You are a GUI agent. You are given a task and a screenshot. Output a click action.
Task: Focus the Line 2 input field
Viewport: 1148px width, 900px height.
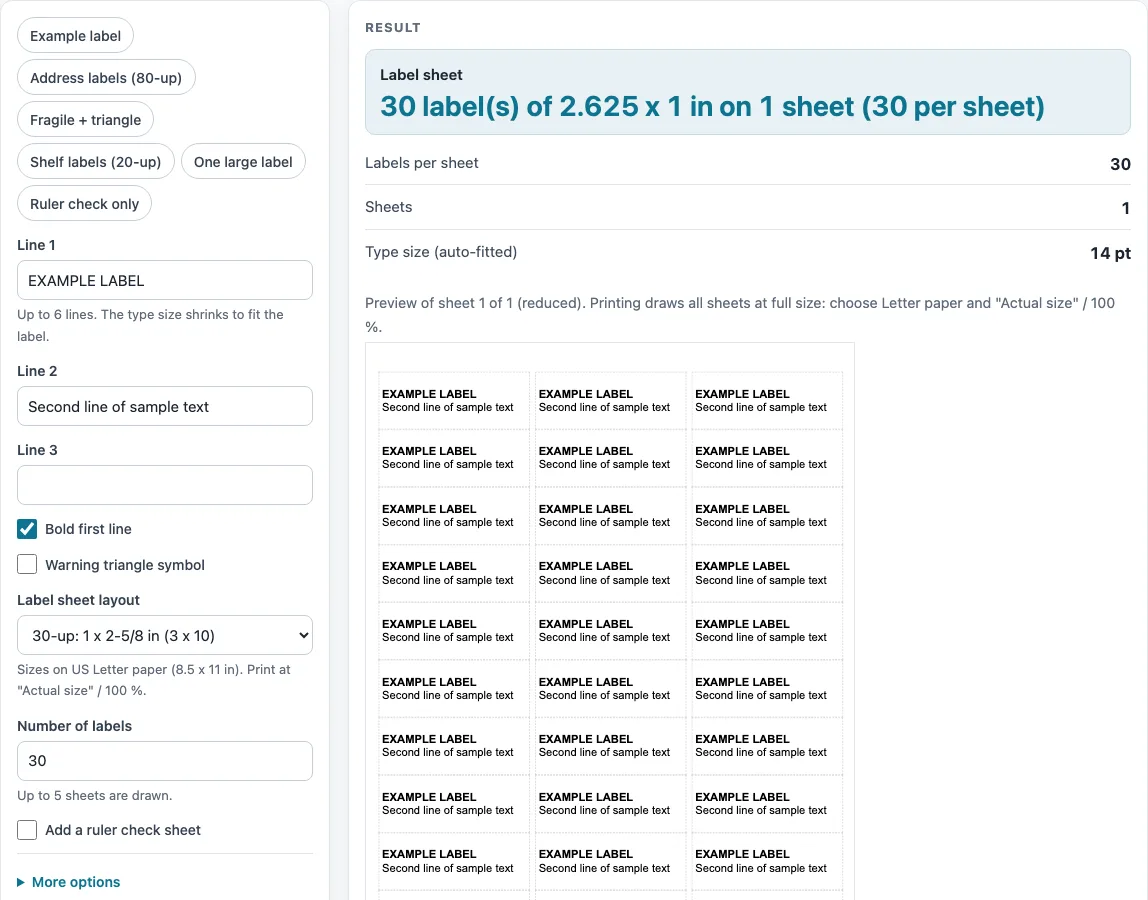165,406
